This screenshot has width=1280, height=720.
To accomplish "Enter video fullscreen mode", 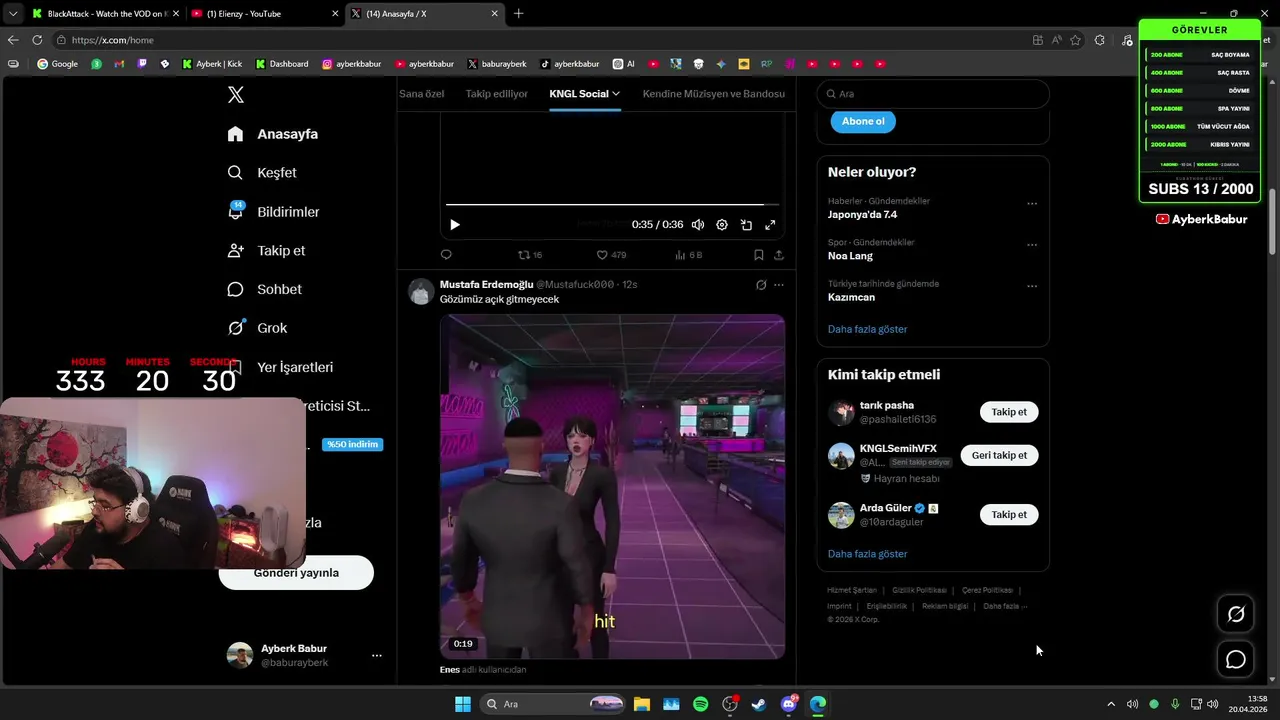I will tap(770, 225).
